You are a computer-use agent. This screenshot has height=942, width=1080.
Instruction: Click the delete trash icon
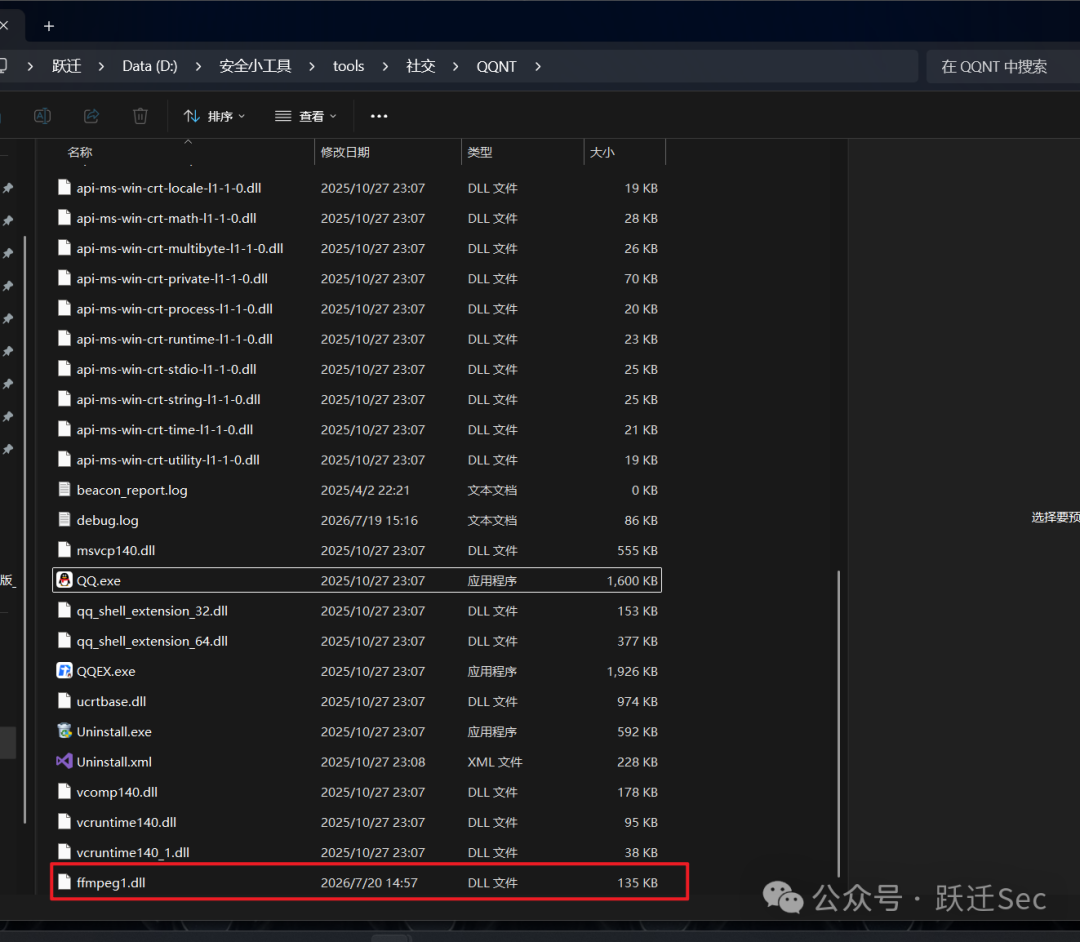[x=140, y=116]
